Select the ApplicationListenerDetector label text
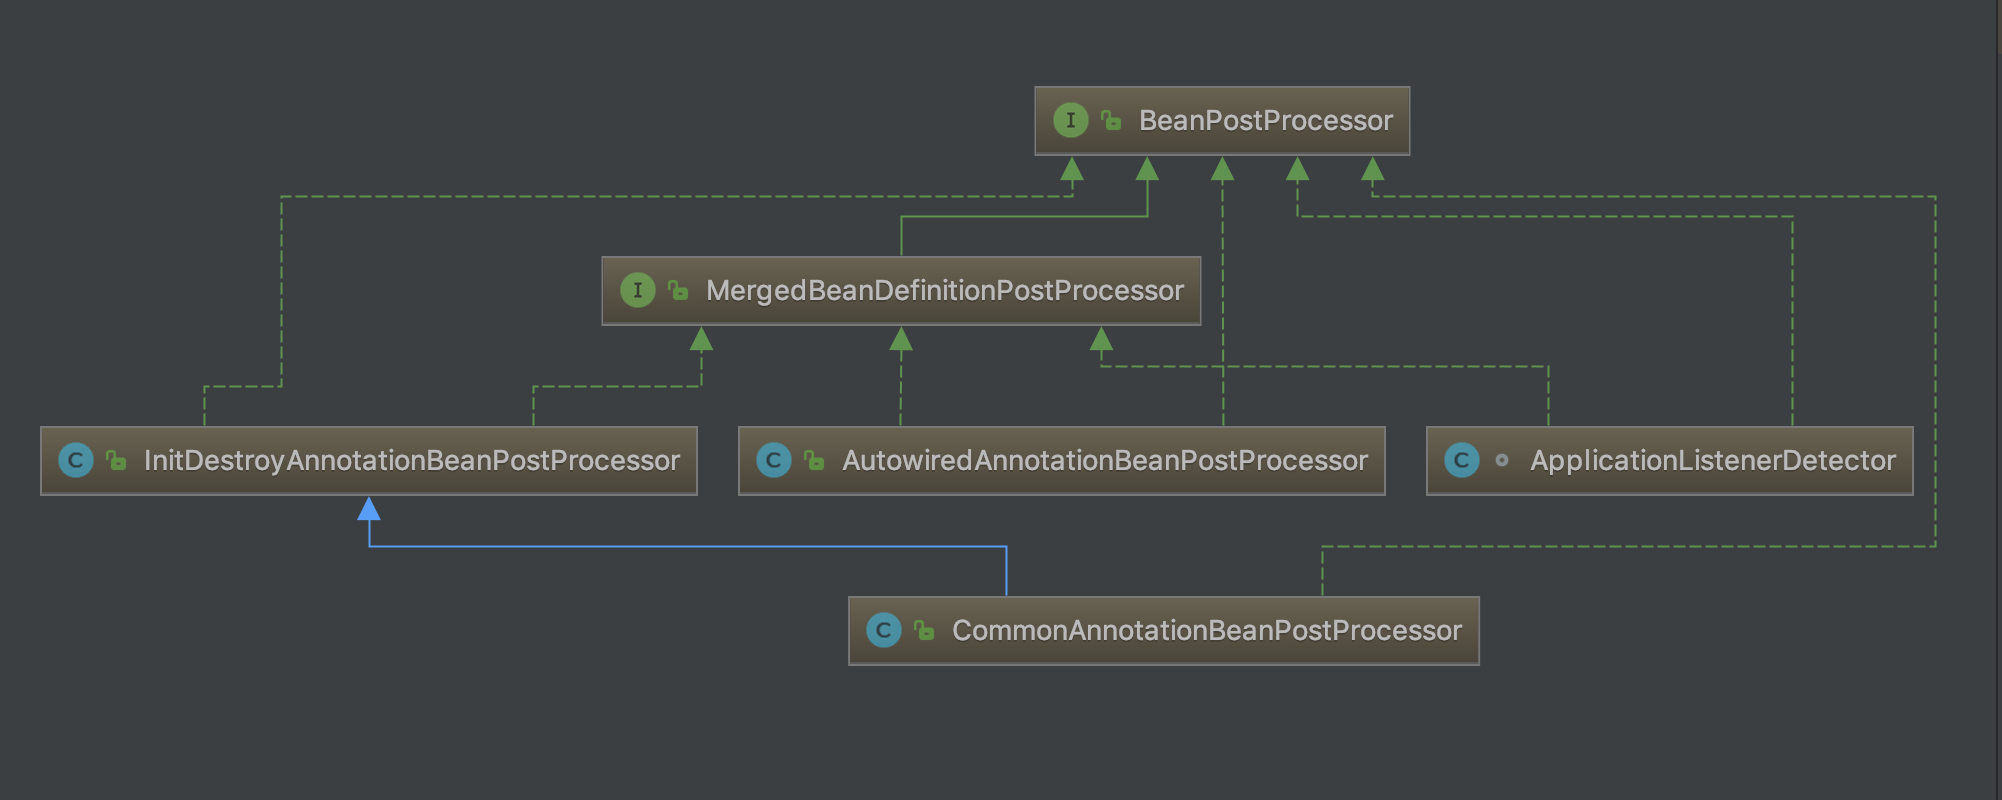2002x800 pixels. (1713, 461)
